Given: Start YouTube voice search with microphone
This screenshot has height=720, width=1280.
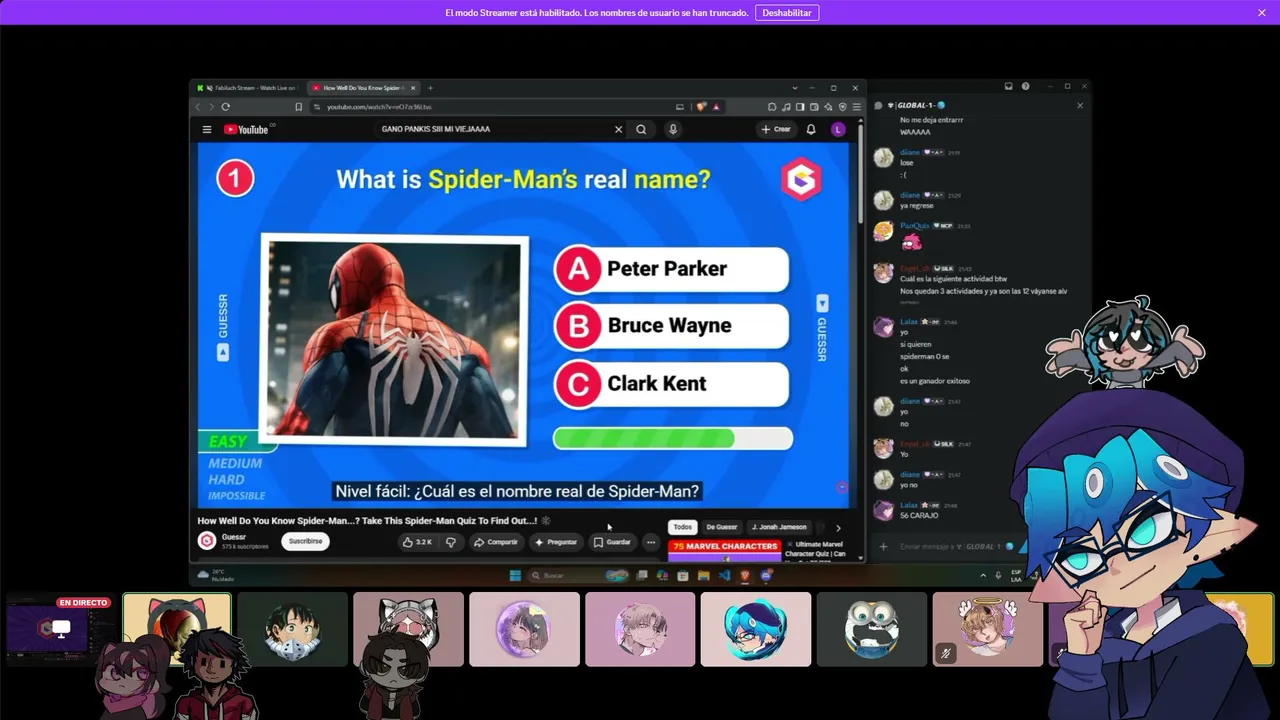Looking at the screenshot, I should [x=673, y=129].
